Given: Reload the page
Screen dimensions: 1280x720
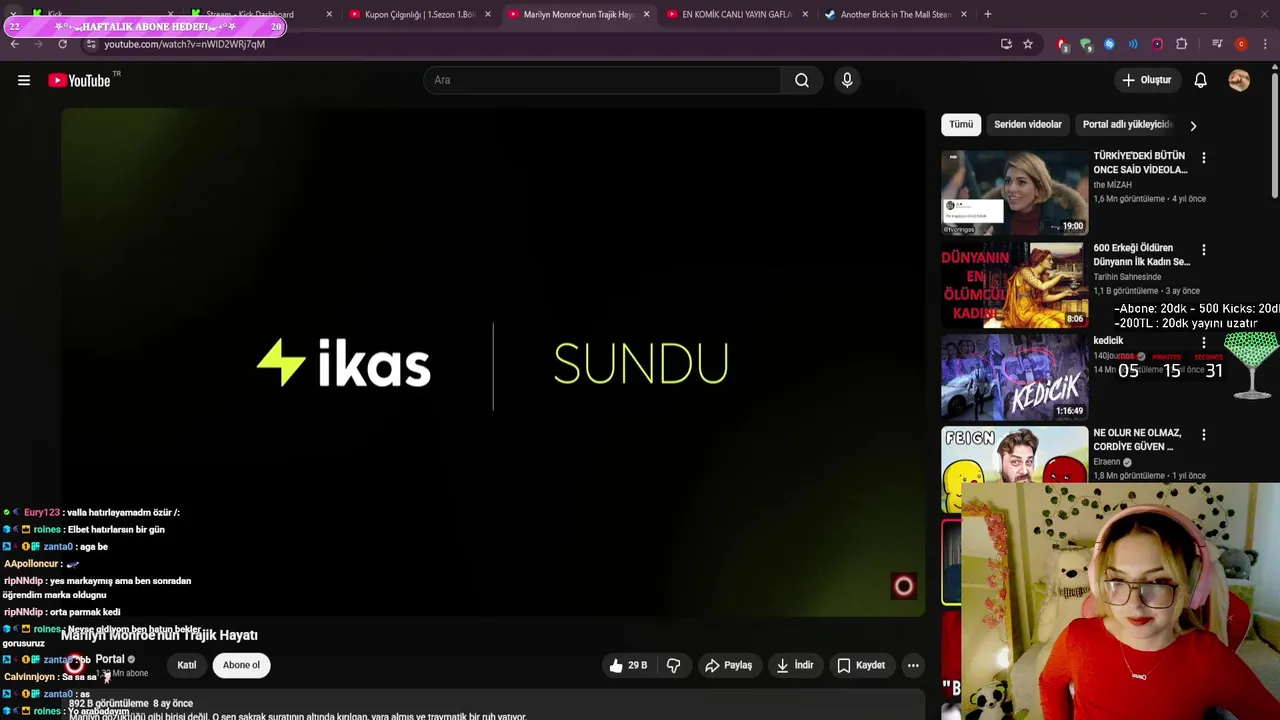Looking at the screenshot, I should tap(62, 44).
